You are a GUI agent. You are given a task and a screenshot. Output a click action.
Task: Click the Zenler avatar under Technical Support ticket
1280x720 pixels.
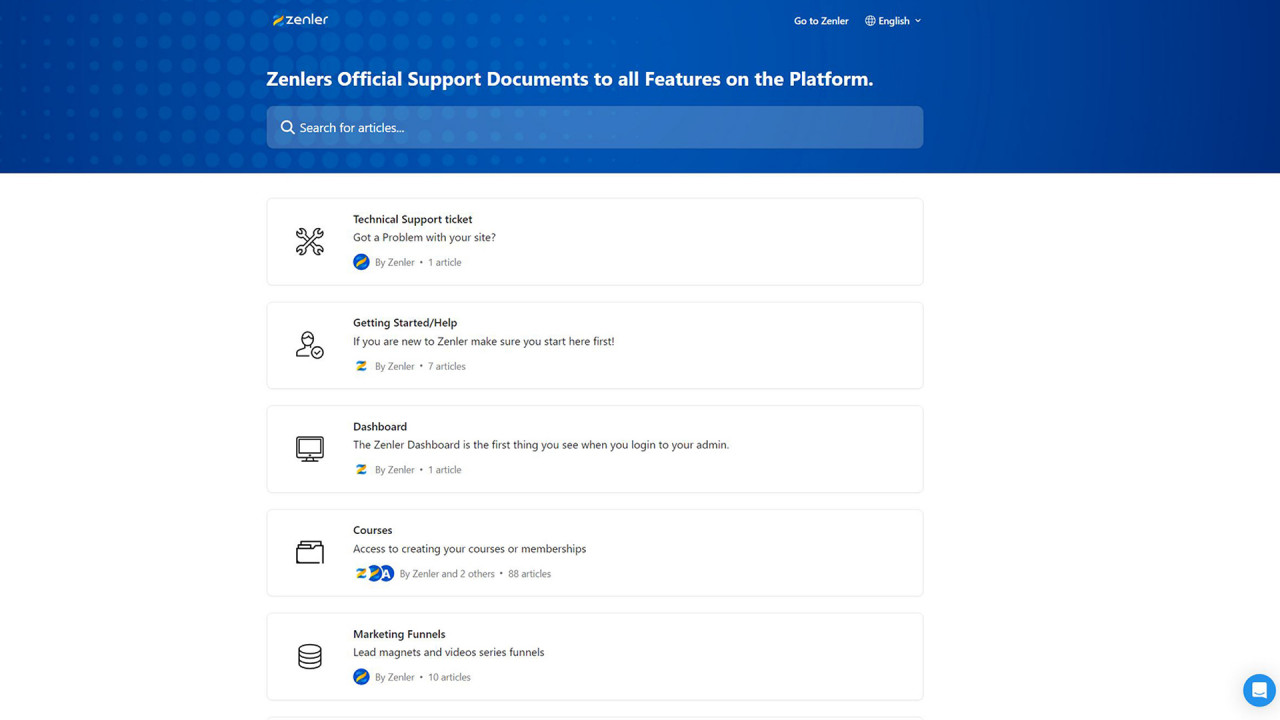(x=361, y=262)
